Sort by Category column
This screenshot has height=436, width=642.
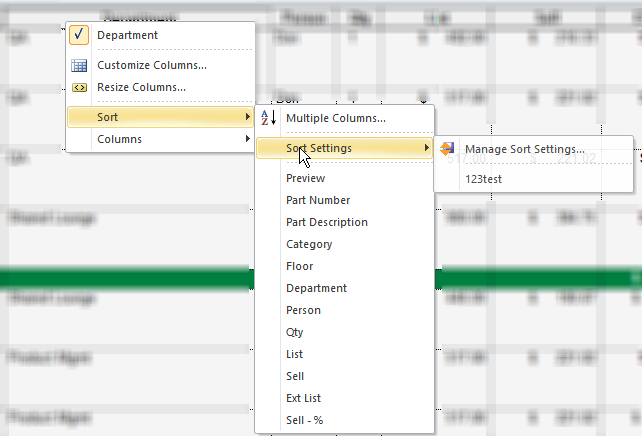[x=309, y=244]
